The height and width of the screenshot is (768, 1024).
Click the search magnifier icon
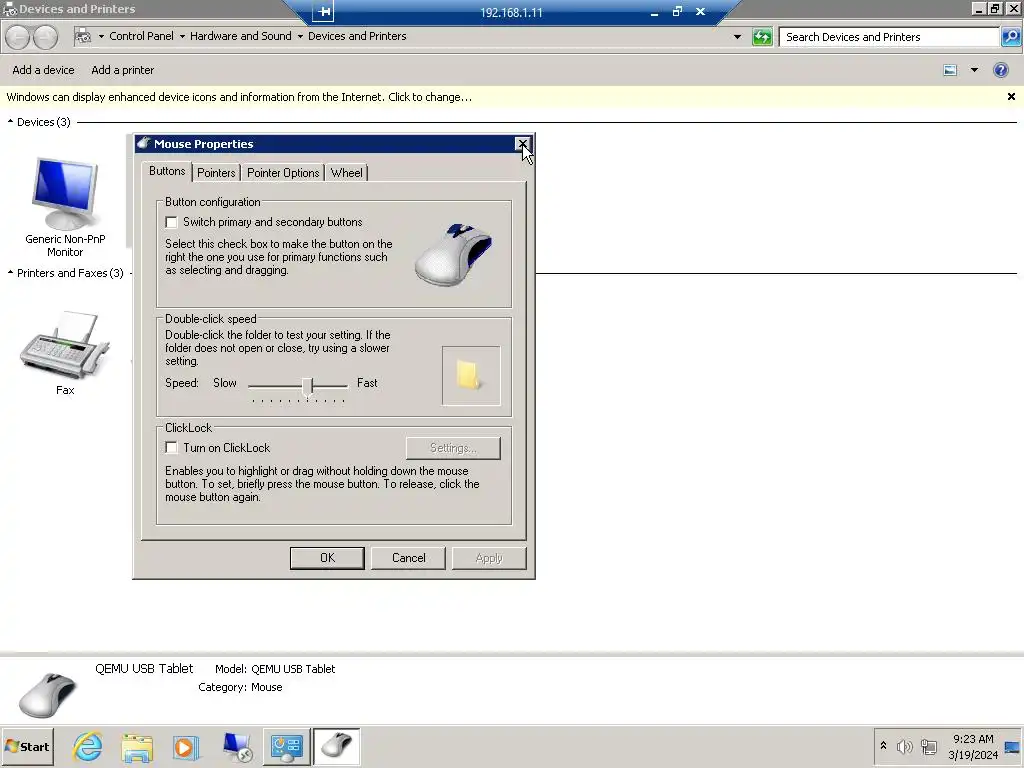click(1010, 37)
